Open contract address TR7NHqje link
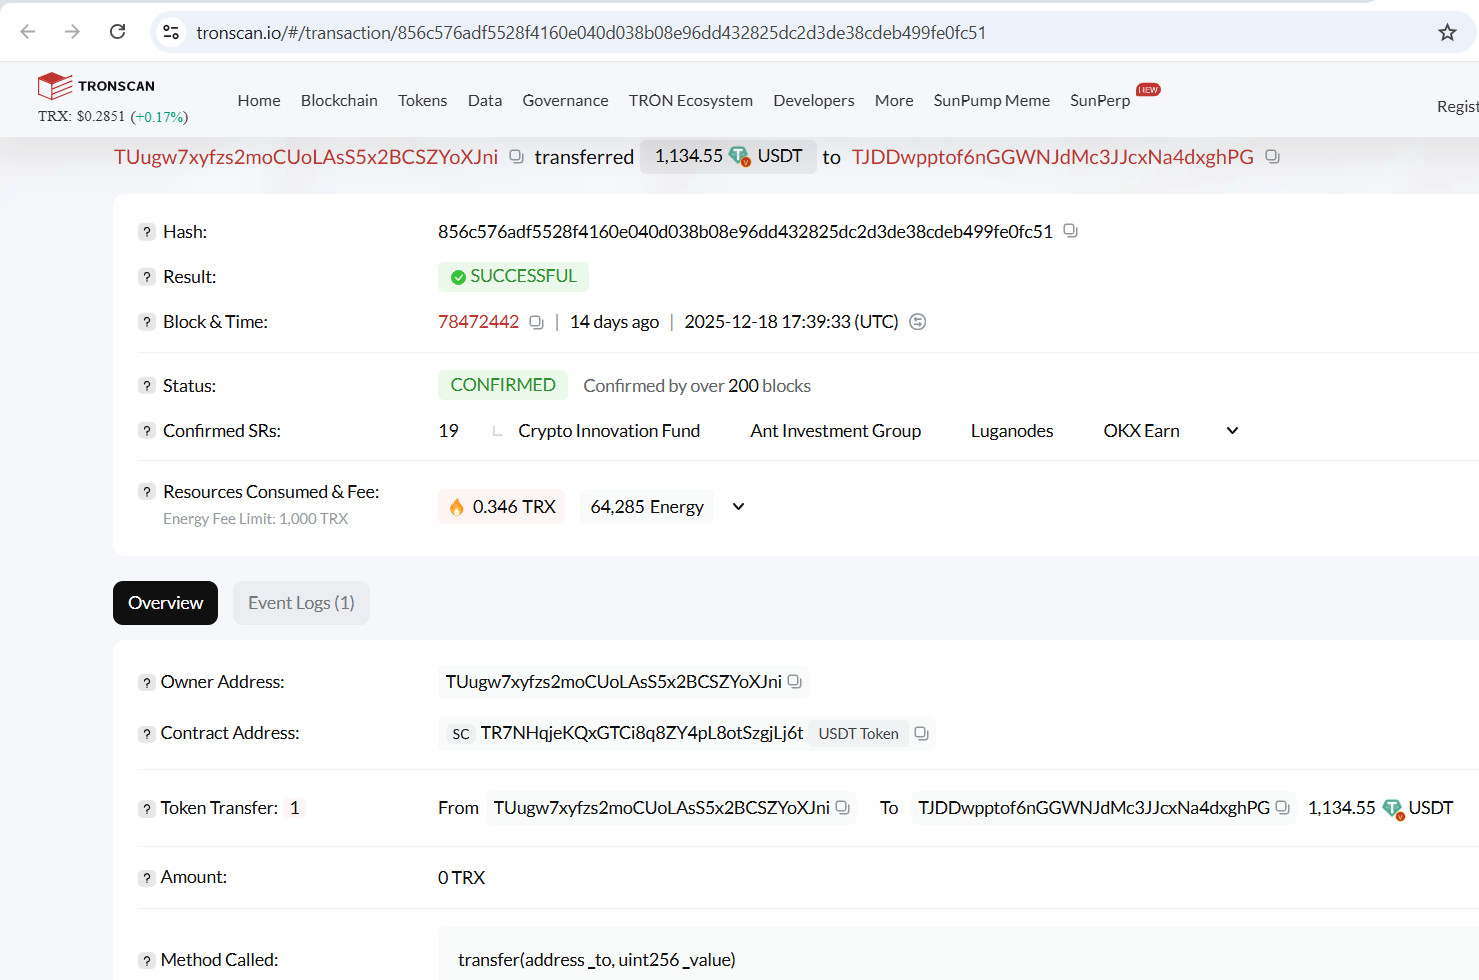 click(641, 733)
